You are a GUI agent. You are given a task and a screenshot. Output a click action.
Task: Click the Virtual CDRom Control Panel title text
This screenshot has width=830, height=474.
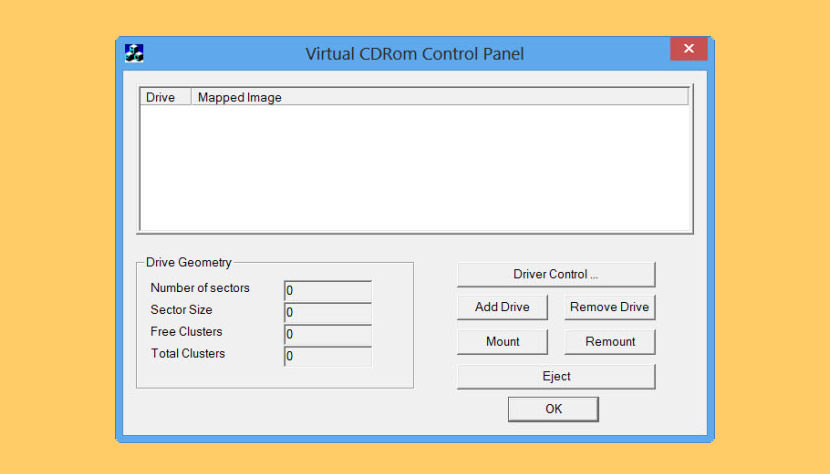414,53
